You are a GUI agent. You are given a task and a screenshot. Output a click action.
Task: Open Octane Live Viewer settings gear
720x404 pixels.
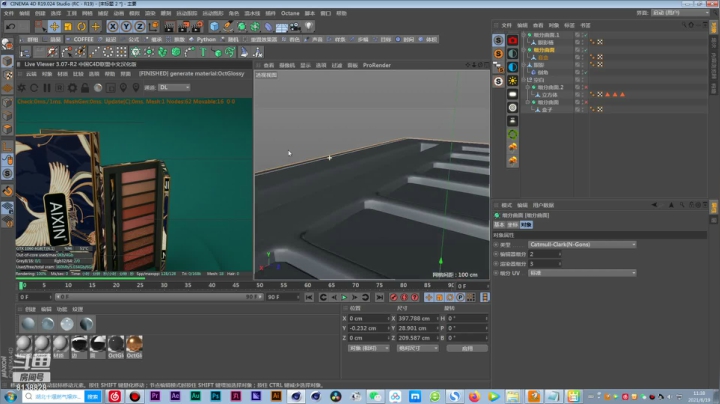click(x=73, y=87)
